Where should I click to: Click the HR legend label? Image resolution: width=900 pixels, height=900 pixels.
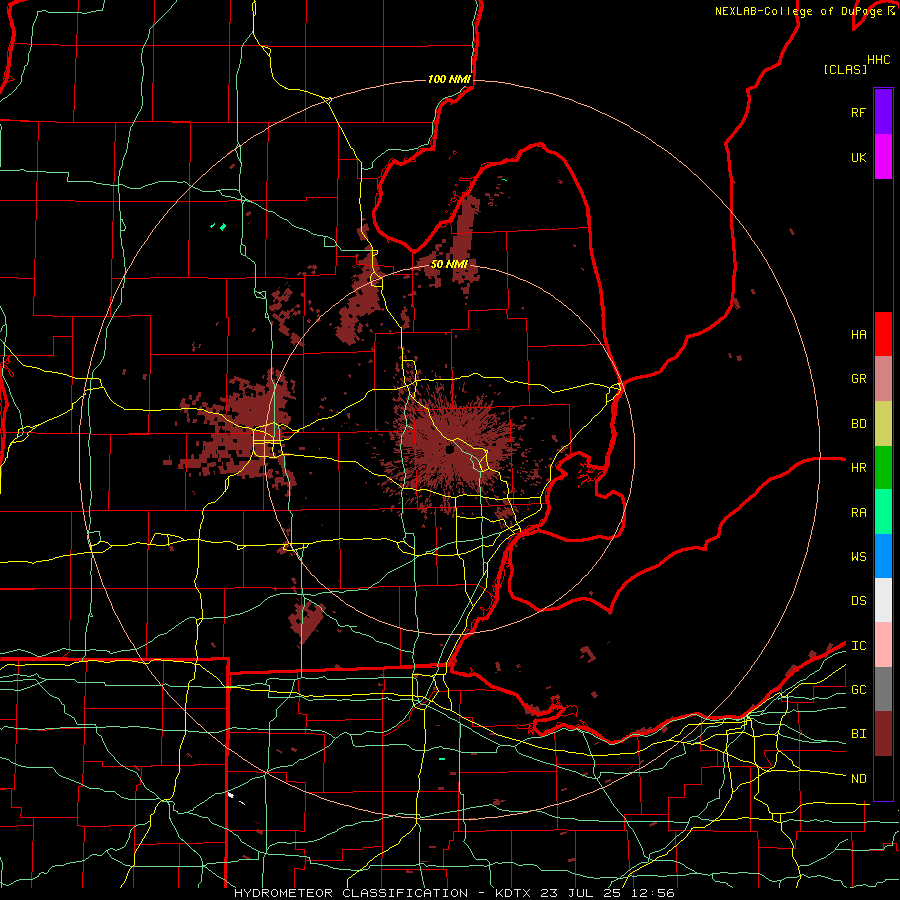coord(858,468)
